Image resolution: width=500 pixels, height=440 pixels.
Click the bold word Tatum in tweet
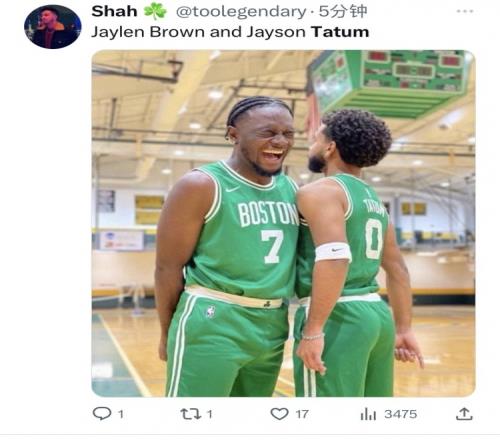(x=340, y=32)
